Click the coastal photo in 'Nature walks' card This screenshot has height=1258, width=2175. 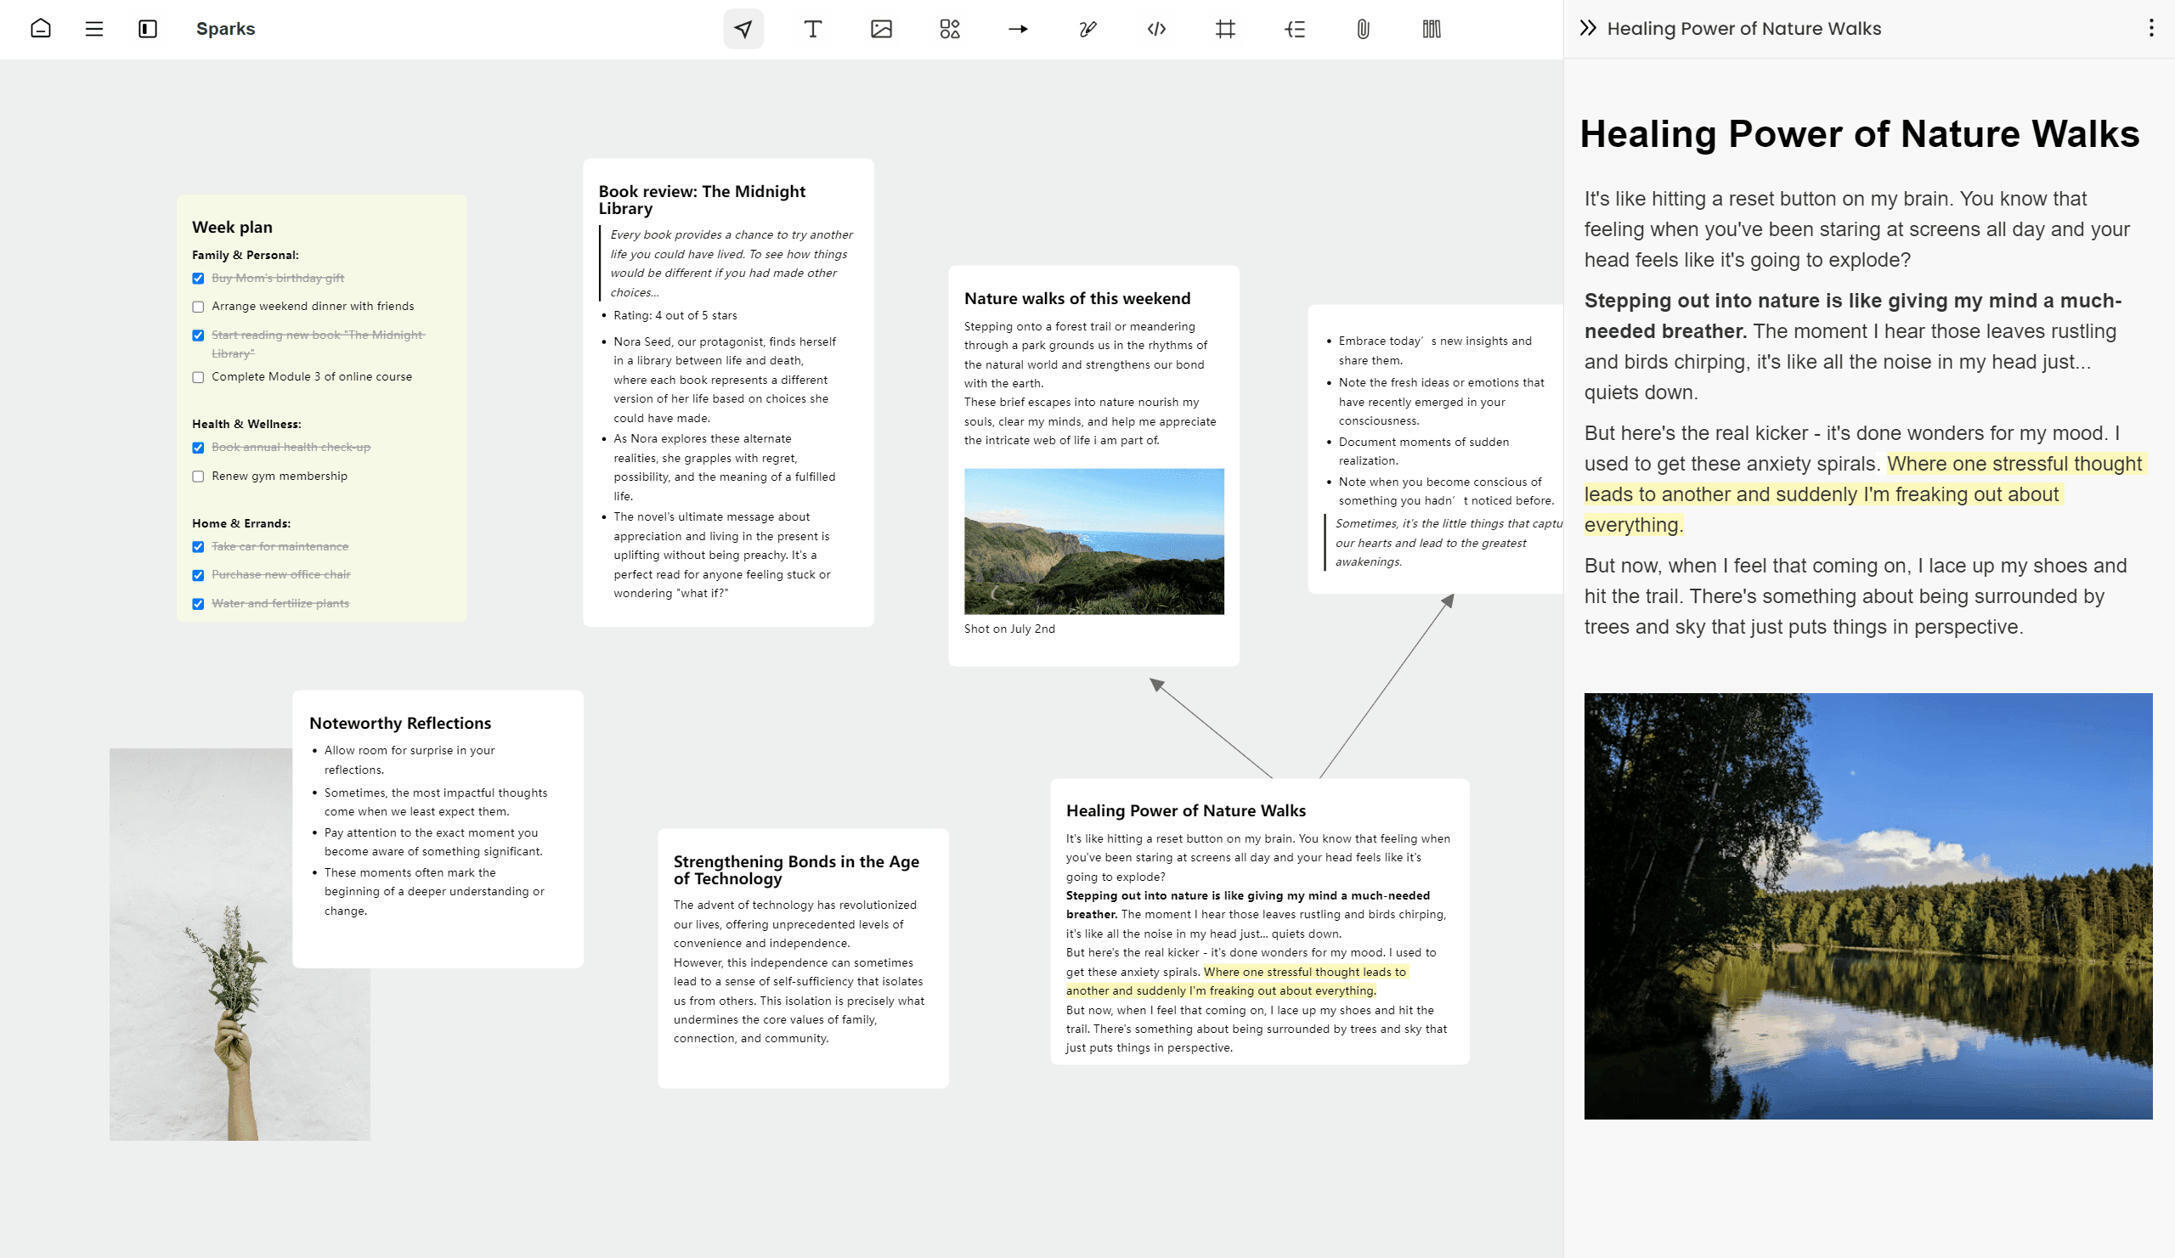click(x=1093, y=540)
